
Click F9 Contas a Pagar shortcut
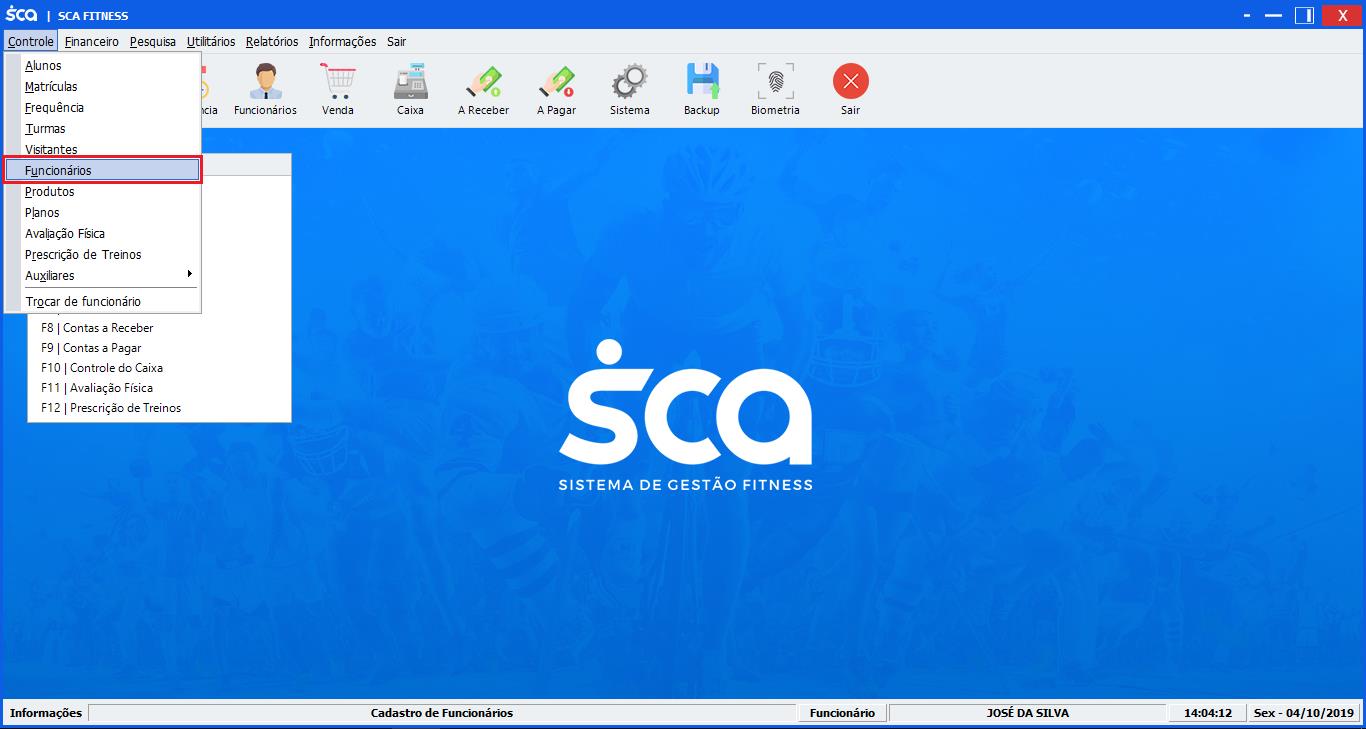click(x=91, y=347)
